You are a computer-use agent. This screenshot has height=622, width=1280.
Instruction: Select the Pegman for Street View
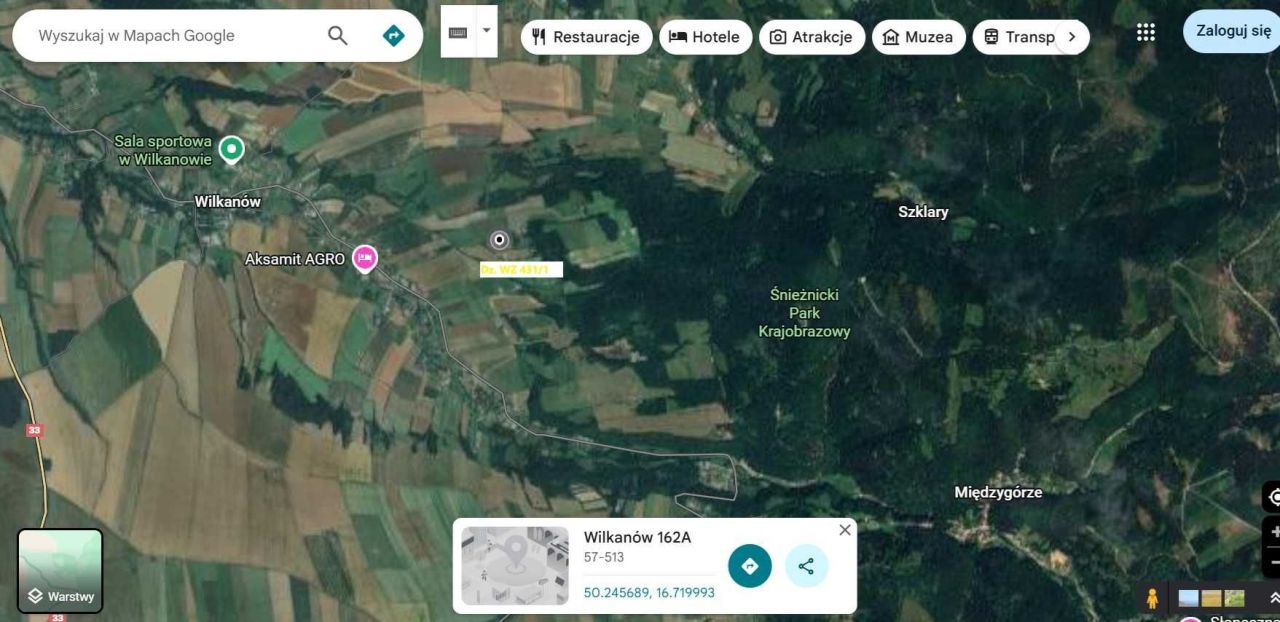[x=1153, y=597]
